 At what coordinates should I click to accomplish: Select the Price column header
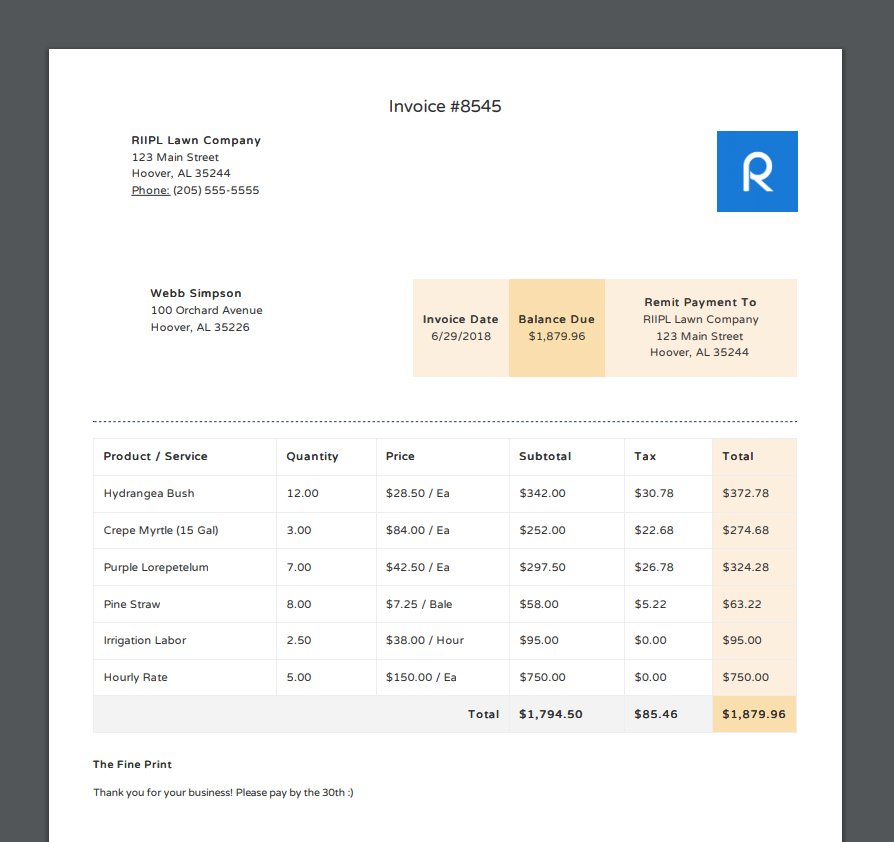coord(400,456)
